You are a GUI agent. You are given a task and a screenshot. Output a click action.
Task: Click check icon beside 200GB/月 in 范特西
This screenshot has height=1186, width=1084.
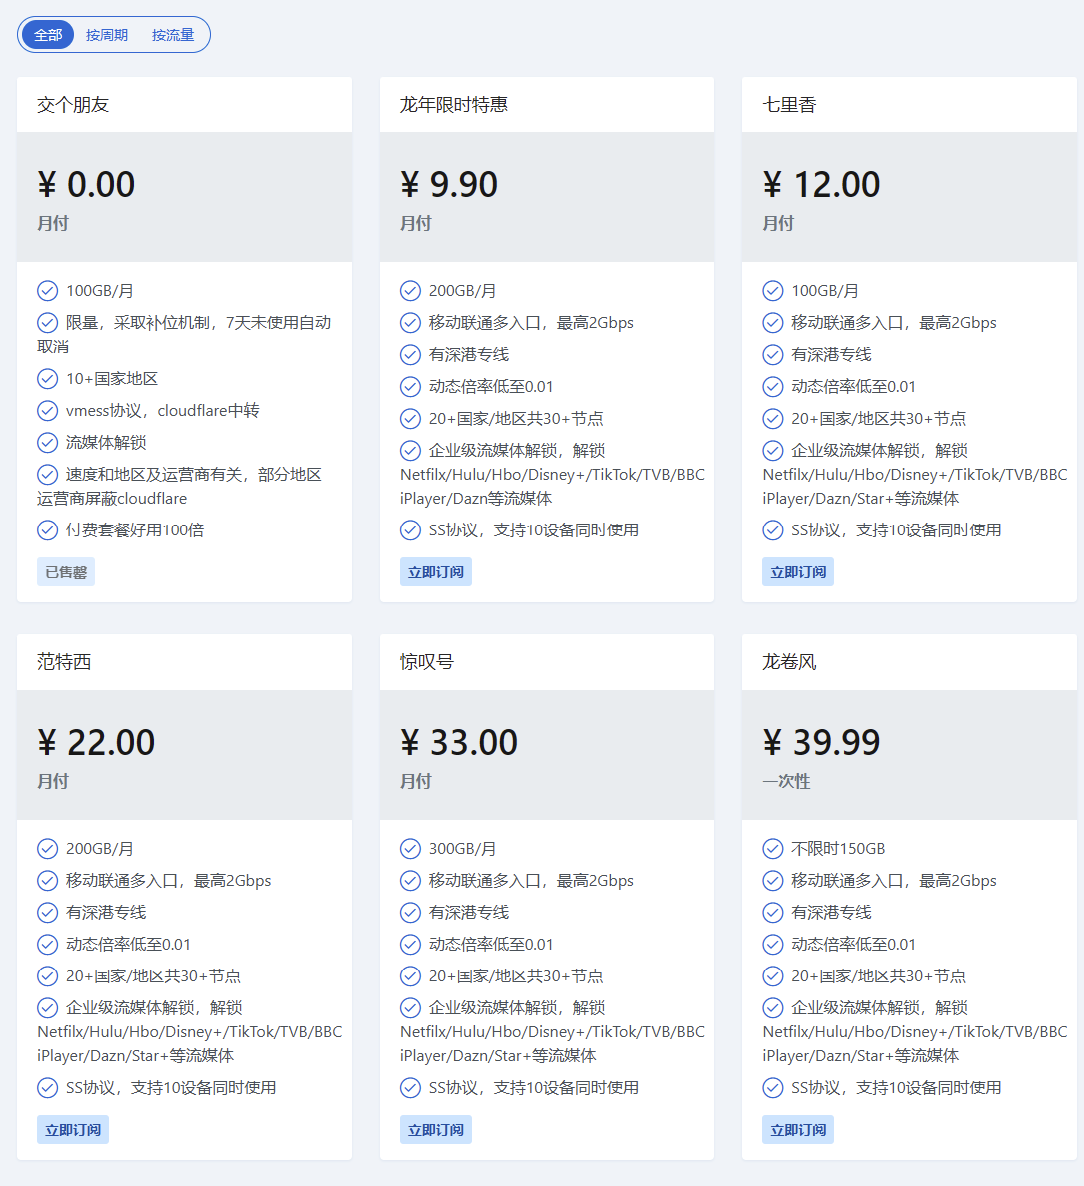(48, 849)
